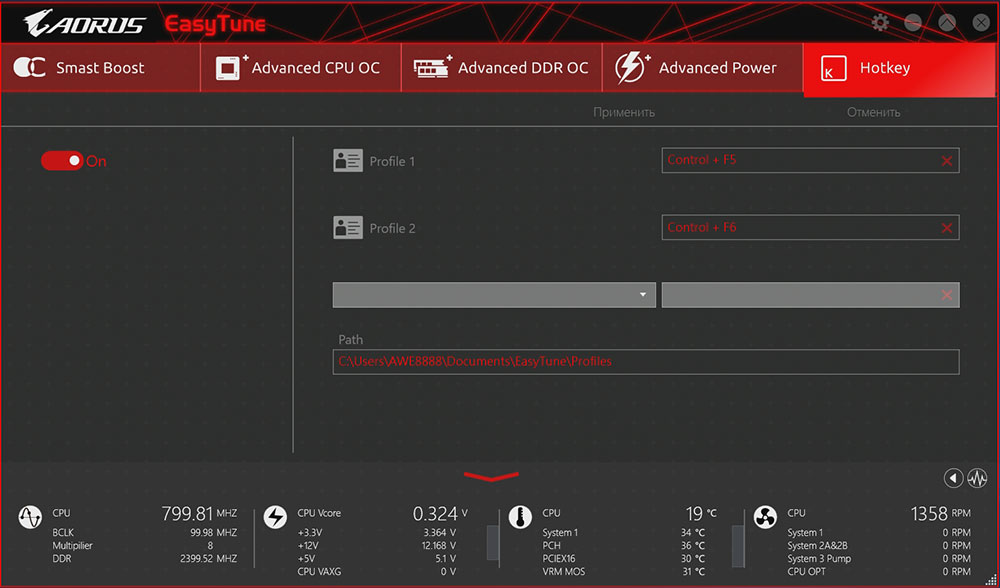Click the CPU Vcore lightning bolt icon
This screenshot has width=1000, height=588.
(x=276, y=517)
